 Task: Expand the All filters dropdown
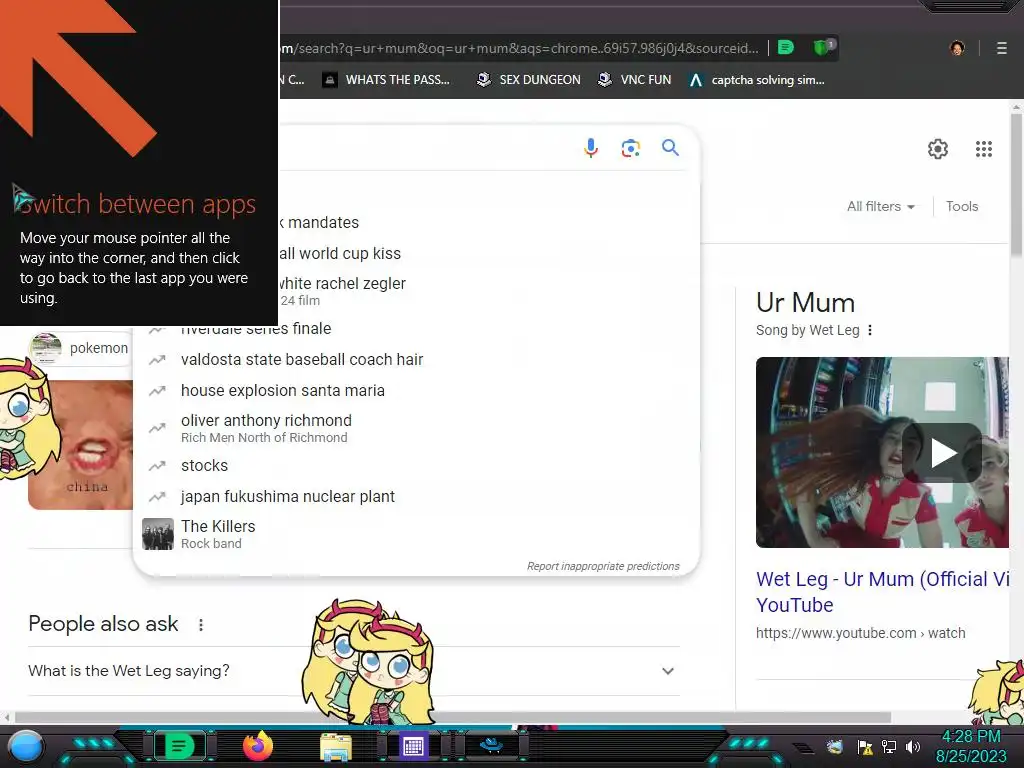880,206
